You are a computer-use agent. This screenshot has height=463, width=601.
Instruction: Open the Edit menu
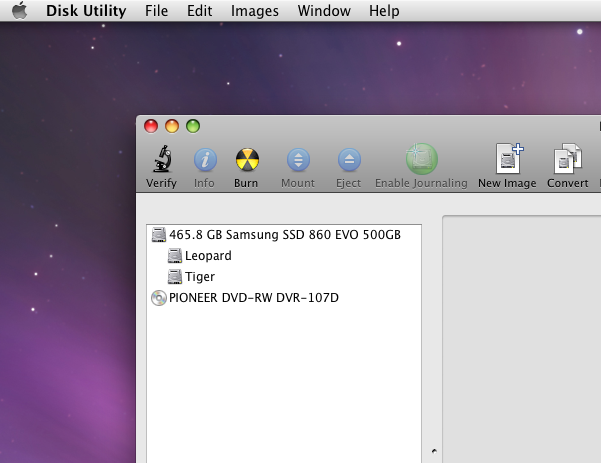click(x=199, y=11)
